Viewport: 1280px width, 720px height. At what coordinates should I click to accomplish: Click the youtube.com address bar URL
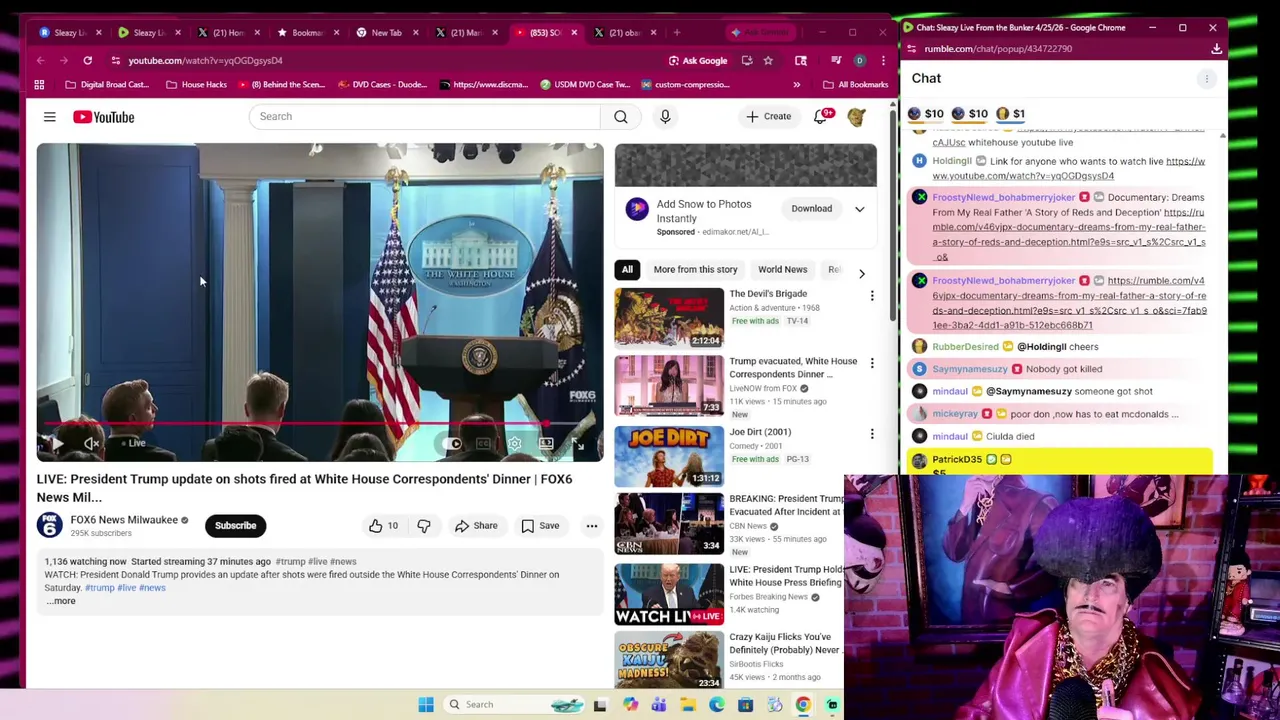pyautogui.click(x=205, y=61)
